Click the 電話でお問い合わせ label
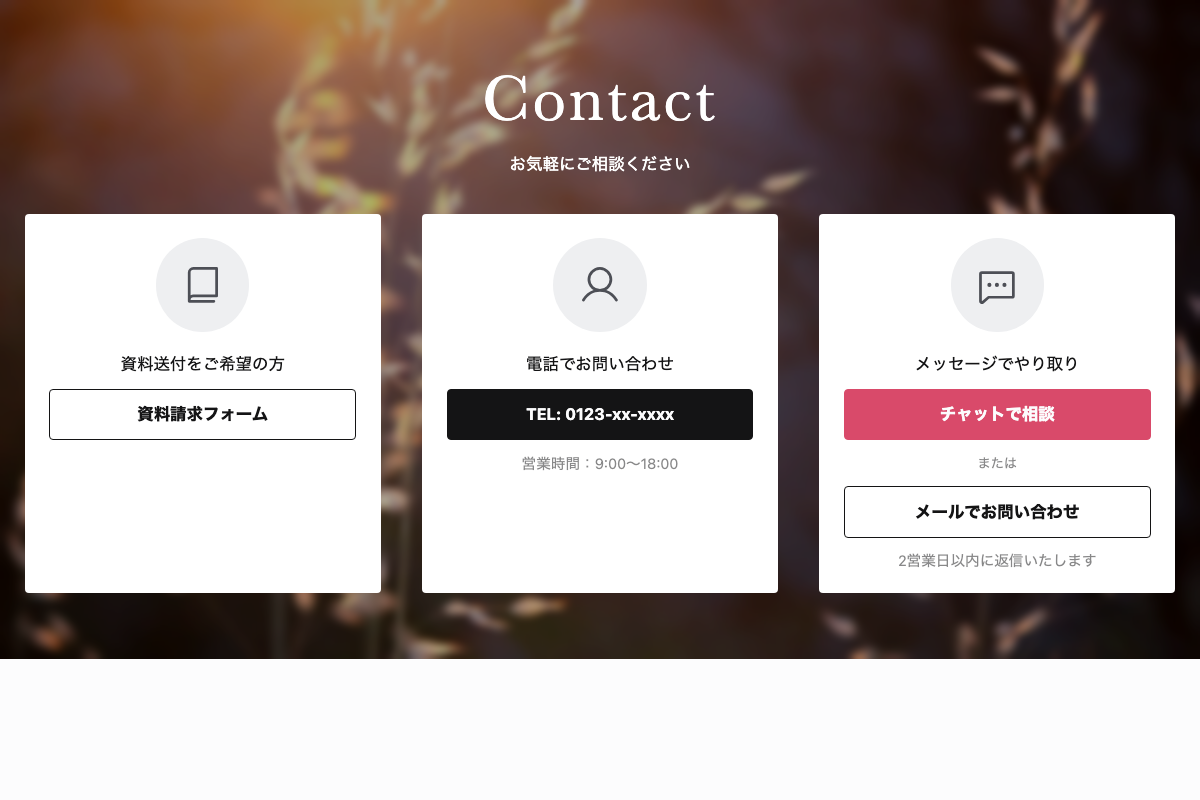The height and width of the screenshot is (800, 1200). coord(600,364)
